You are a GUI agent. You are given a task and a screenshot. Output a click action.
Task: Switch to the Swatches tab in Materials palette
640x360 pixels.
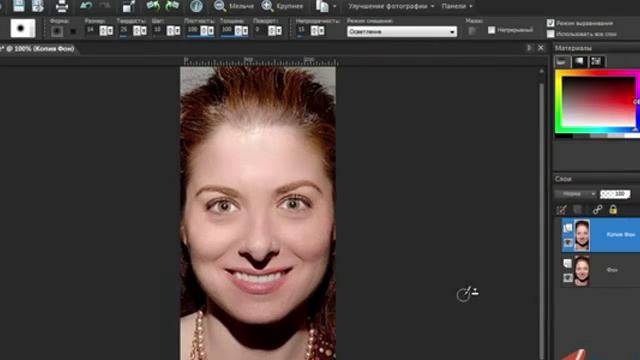596,62
